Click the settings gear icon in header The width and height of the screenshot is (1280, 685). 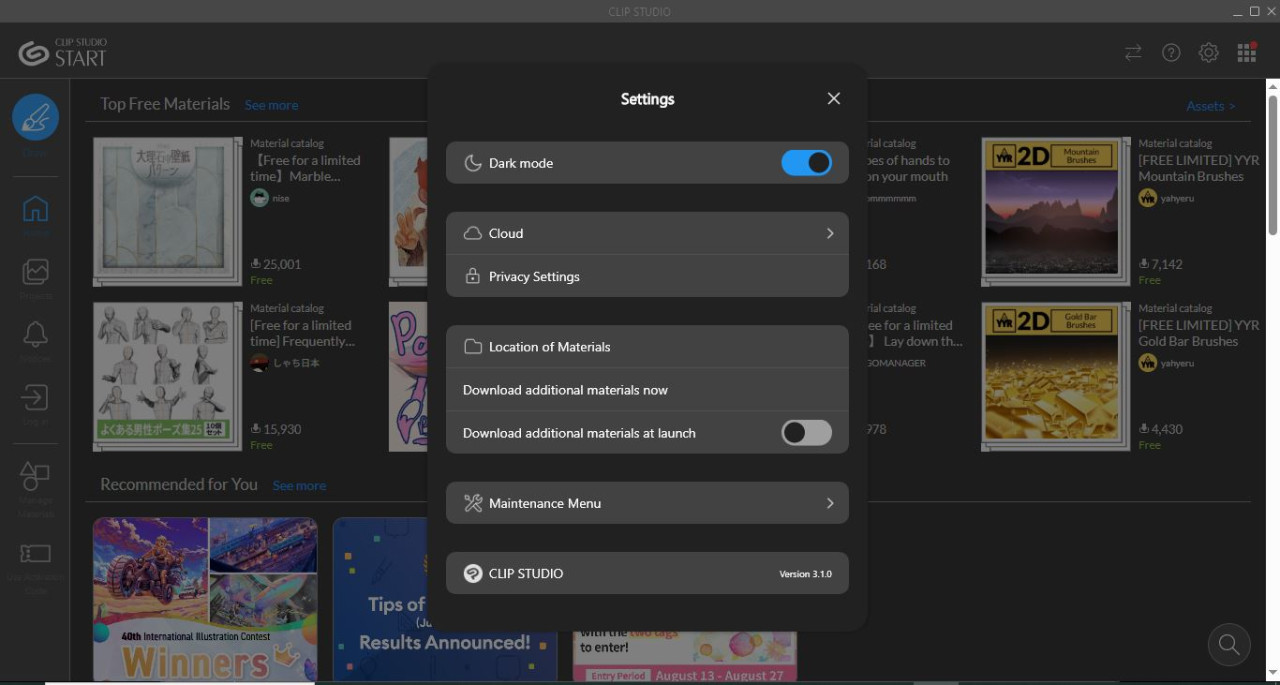[1209, 53]
